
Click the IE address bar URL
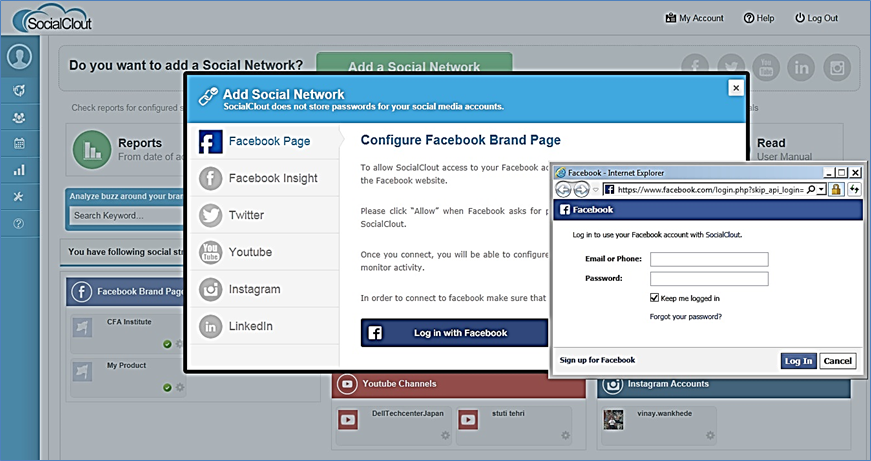coord(710,190)
